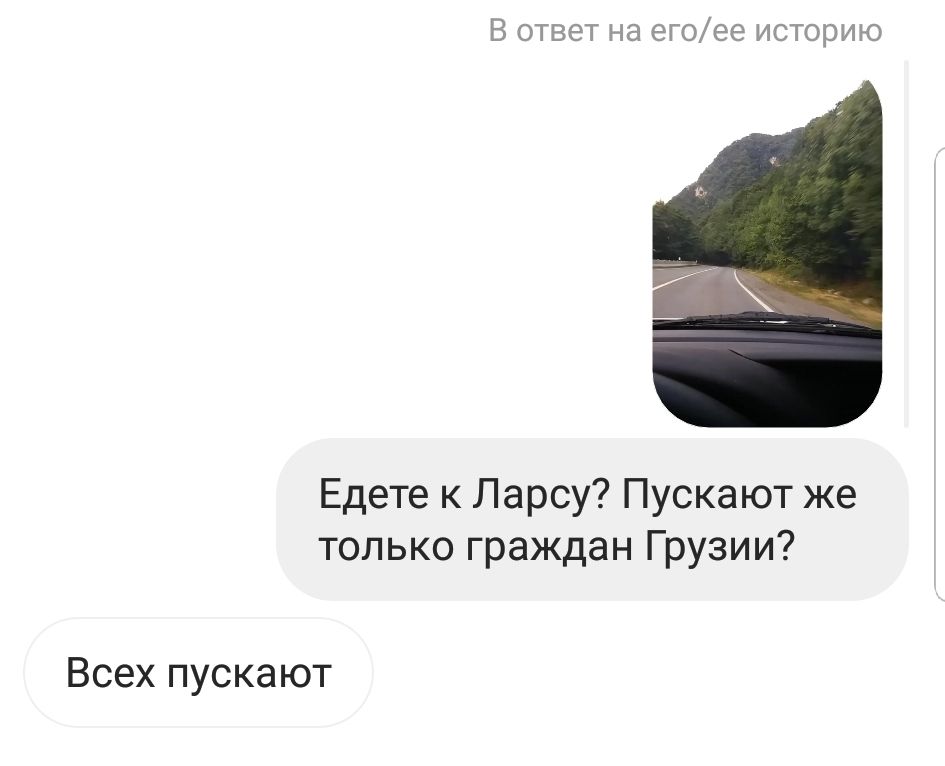Click the word 'Ларсу?' in the sent message
Screen dimensions: 945x766
click(x=542, y=496)
